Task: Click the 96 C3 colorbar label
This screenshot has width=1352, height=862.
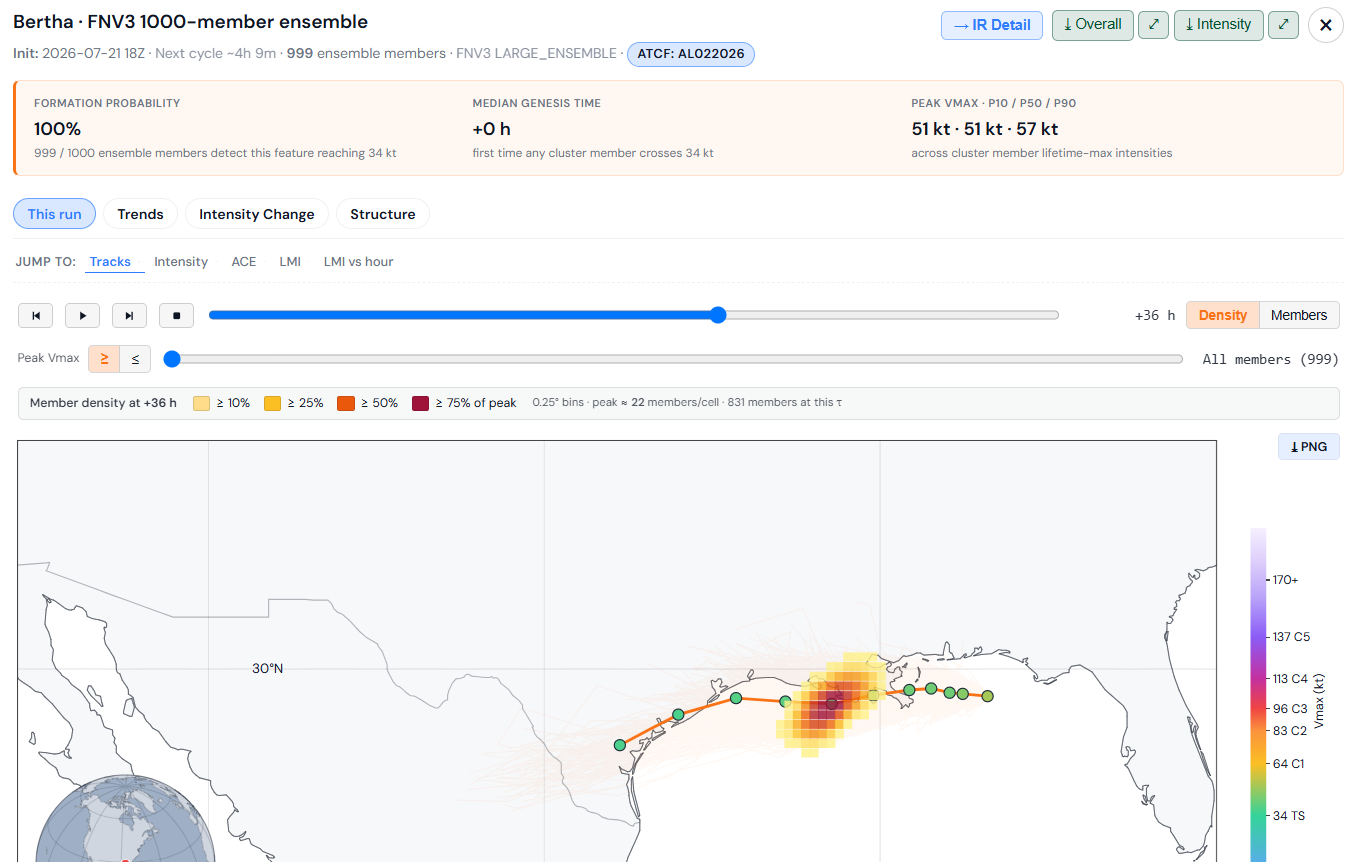Action: 1290,708
